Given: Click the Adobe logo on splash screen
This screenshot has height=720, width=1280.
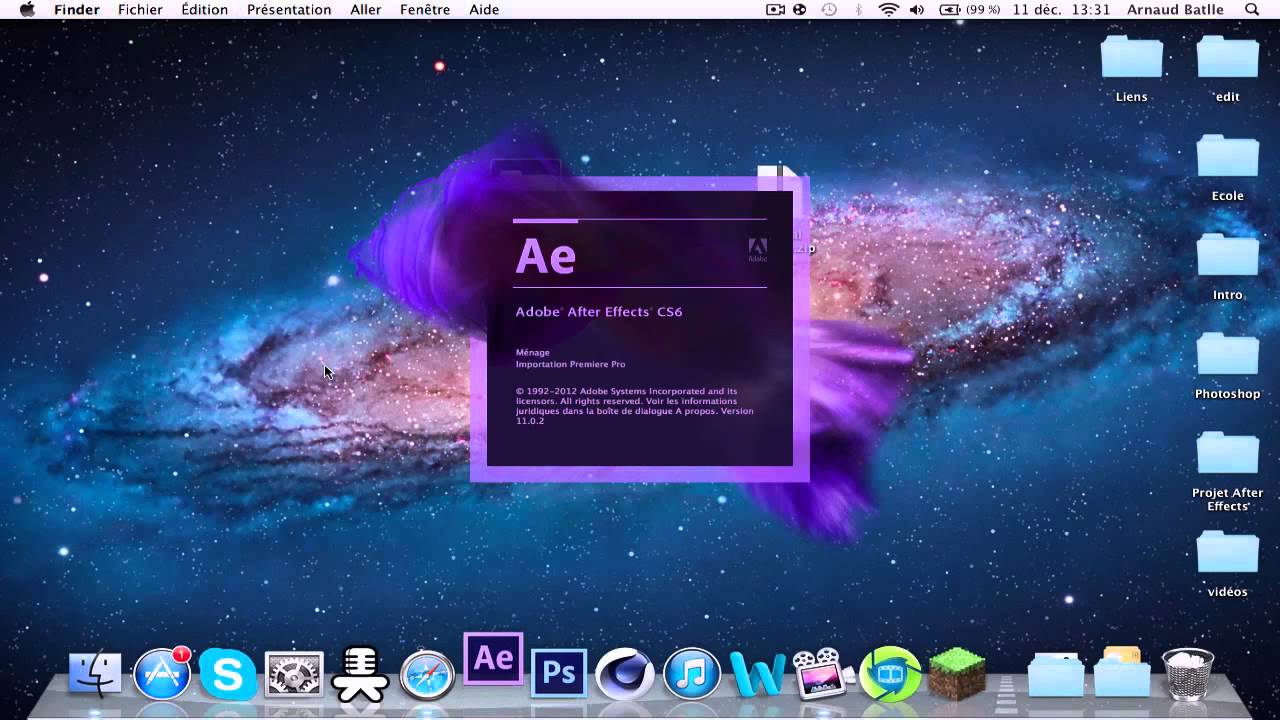Looking at the screenshot, I should click(x=757, y=250).
